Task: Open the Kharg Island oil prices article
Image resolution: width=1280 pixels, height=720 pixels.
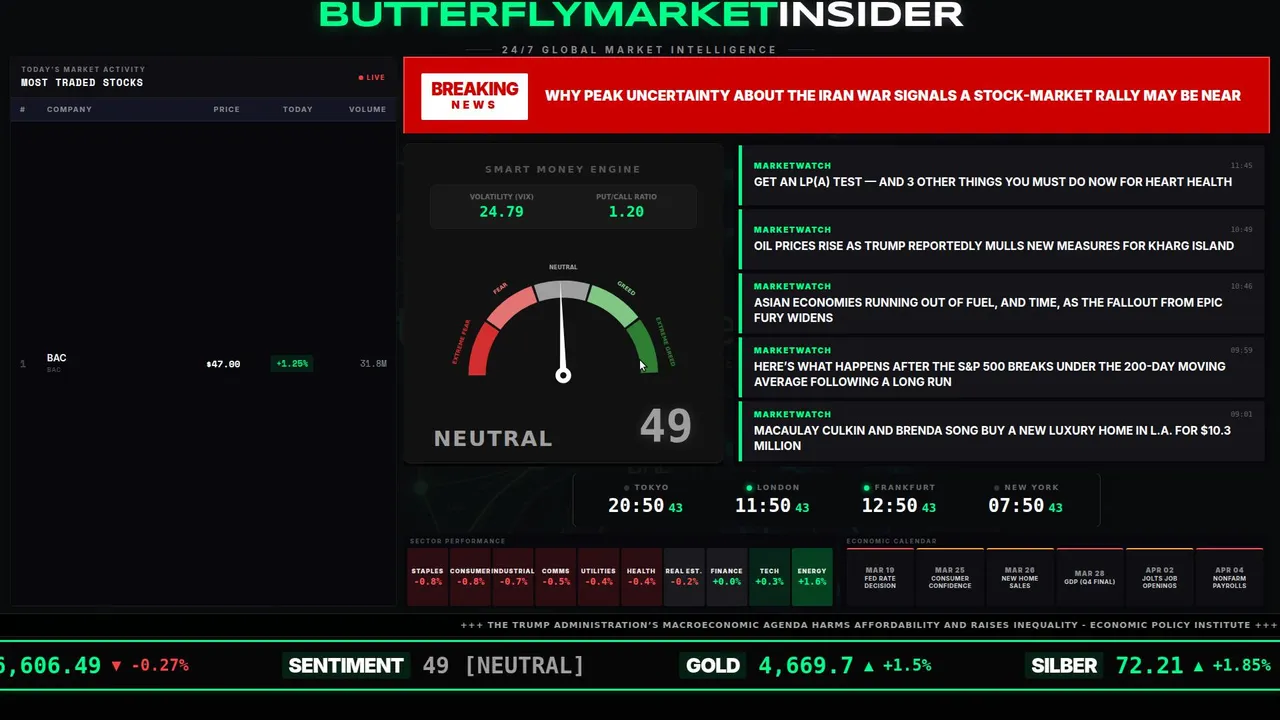Action: pyautogui.click(x=1002, y=238)
